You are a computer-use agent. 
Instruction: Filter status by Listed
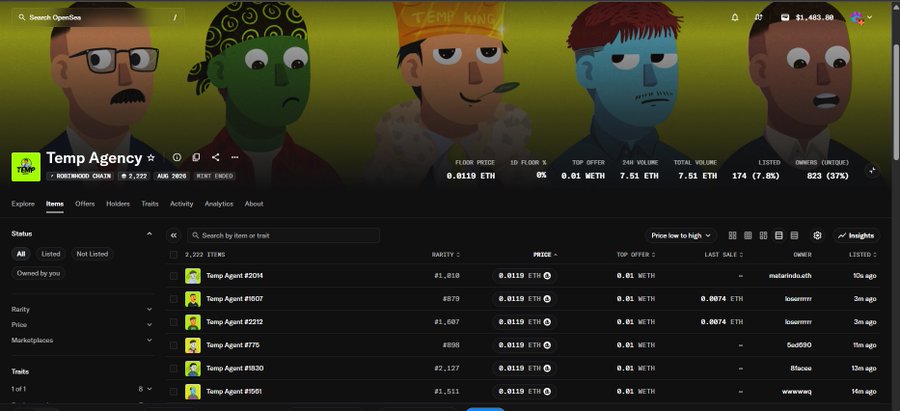click(51, 254)
